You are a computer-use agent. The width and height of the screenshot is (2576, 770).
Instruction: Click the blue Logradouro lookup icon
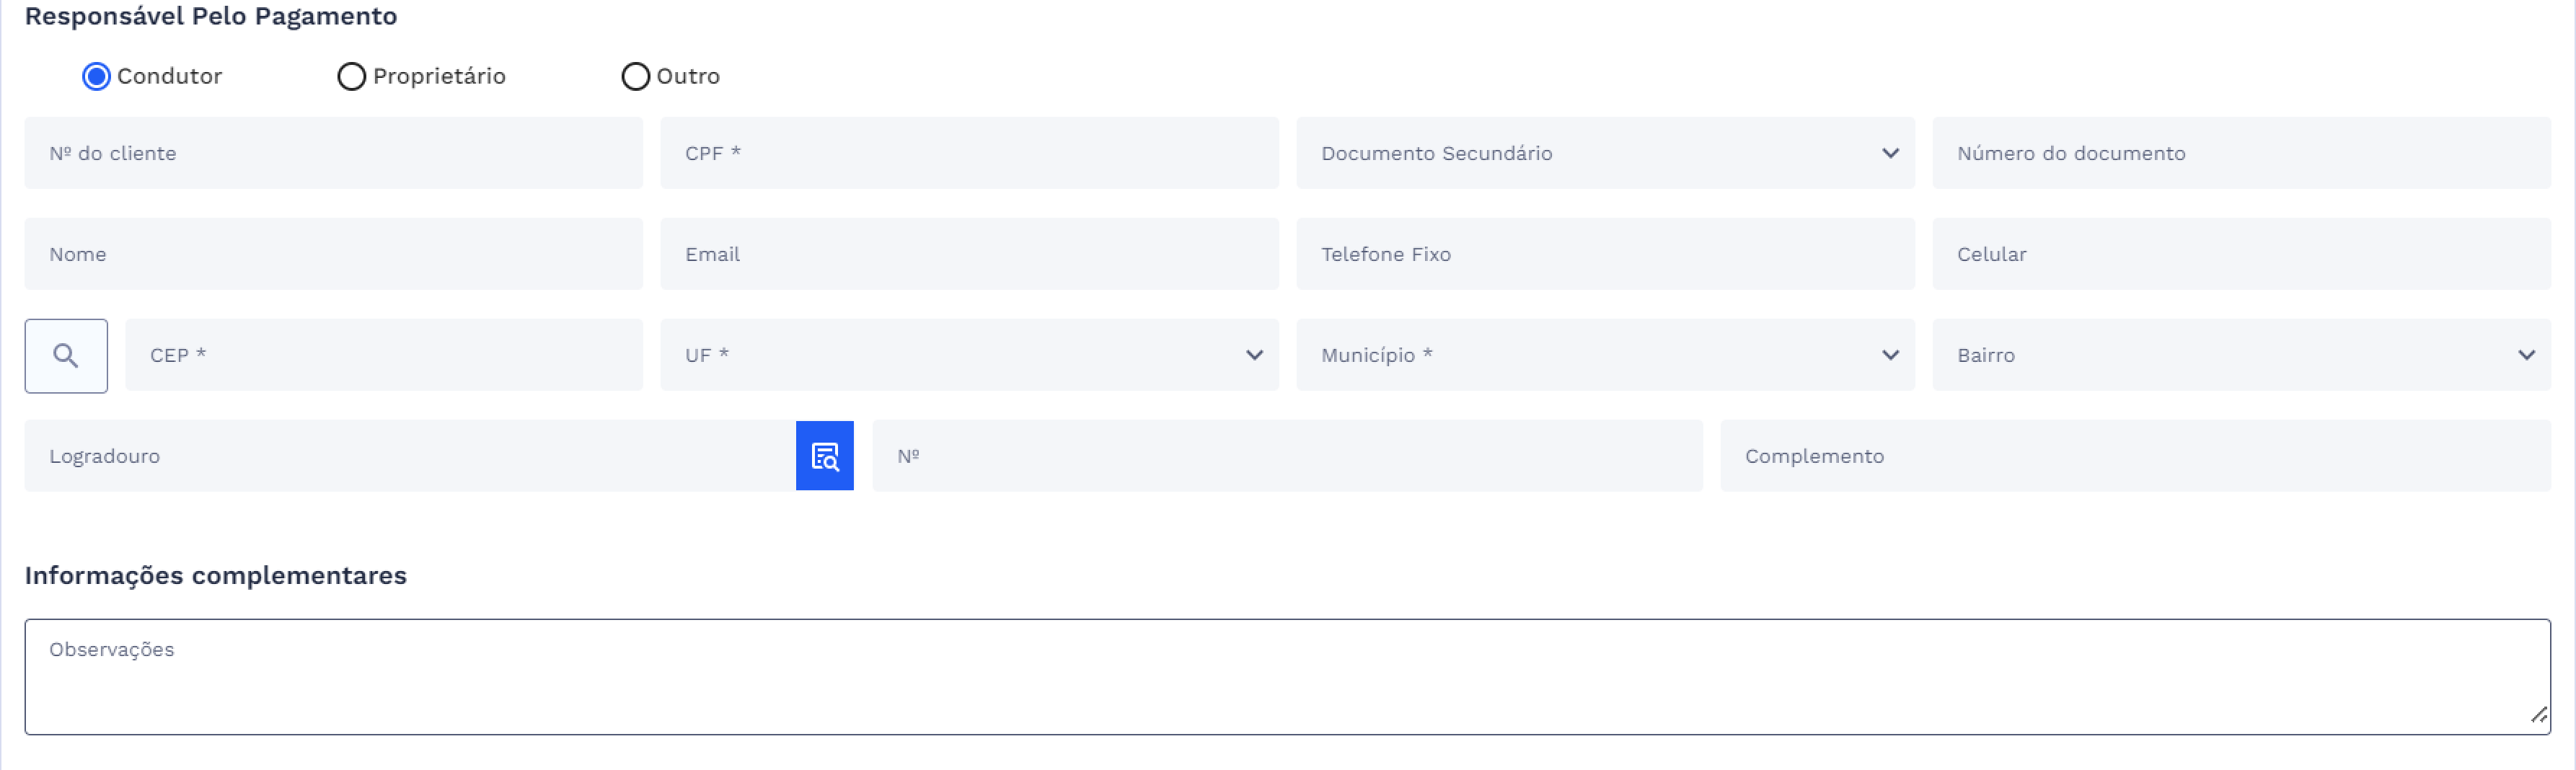tap(824, 456)
